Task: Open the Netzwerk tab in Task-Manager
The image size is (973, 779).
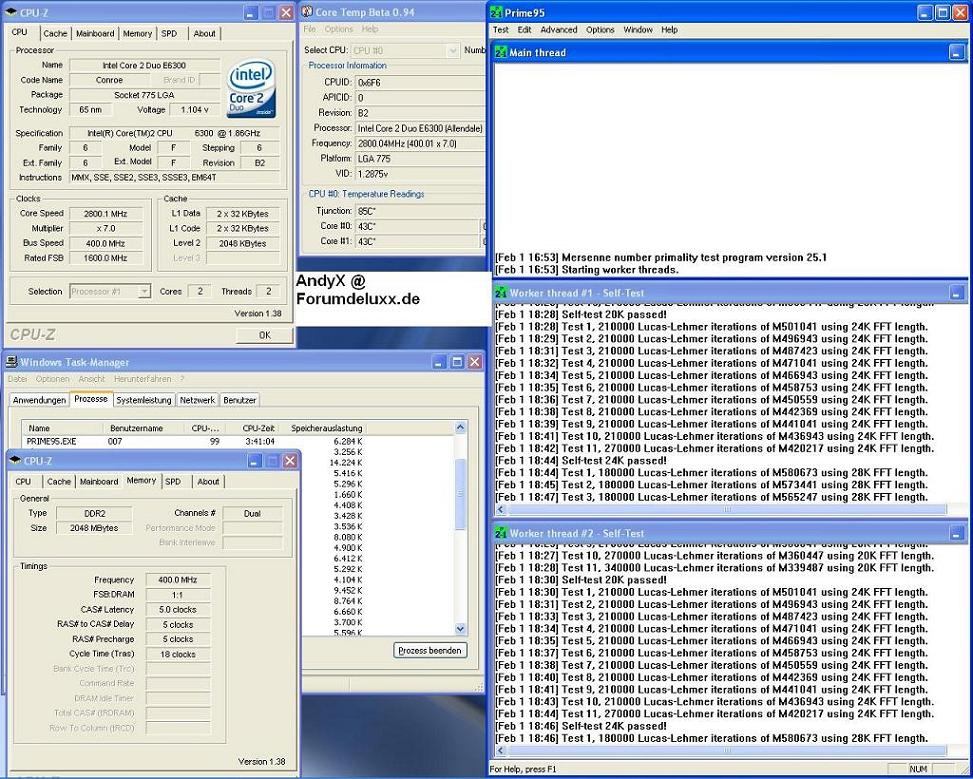Action: click(x=197, y=400)
